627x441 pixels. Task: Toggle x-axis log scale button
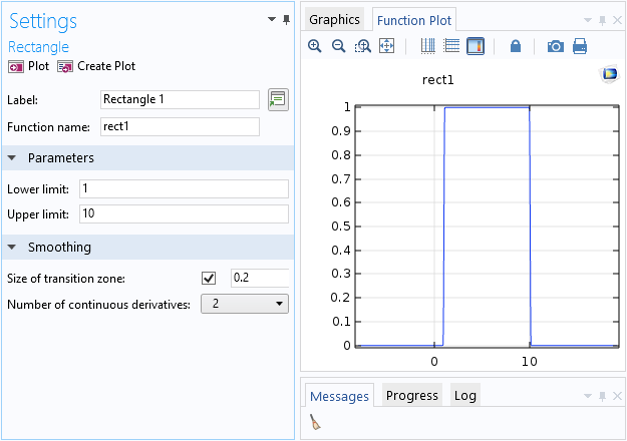click(428, 46)
